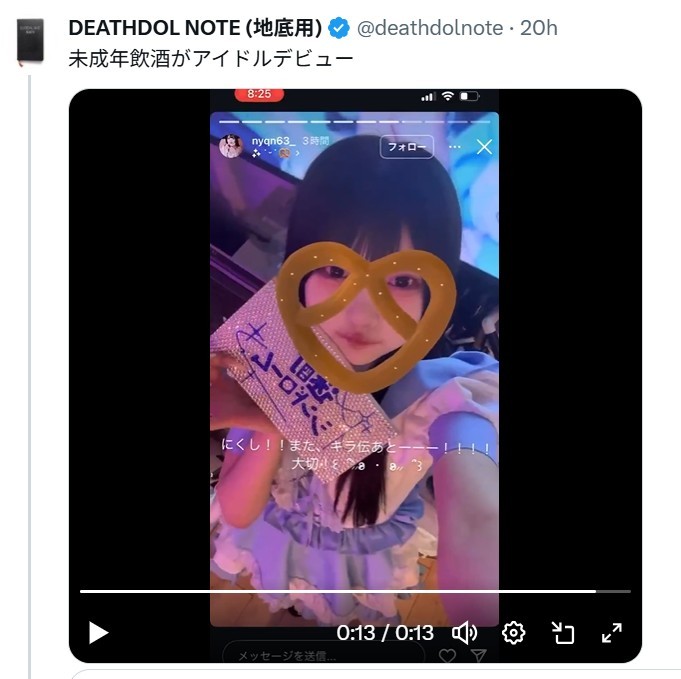Mute the video volume speaker icon

coord(464,632)
